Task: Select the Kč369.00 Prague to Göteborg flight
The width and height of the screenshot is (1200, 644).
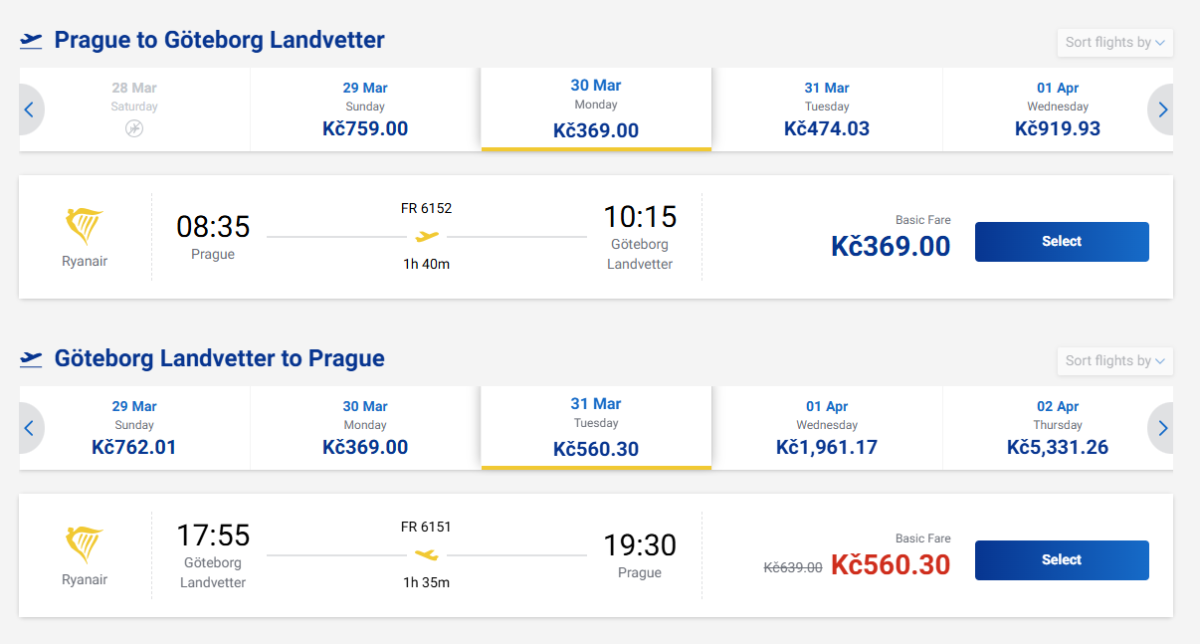Action: pos(1061,242)
